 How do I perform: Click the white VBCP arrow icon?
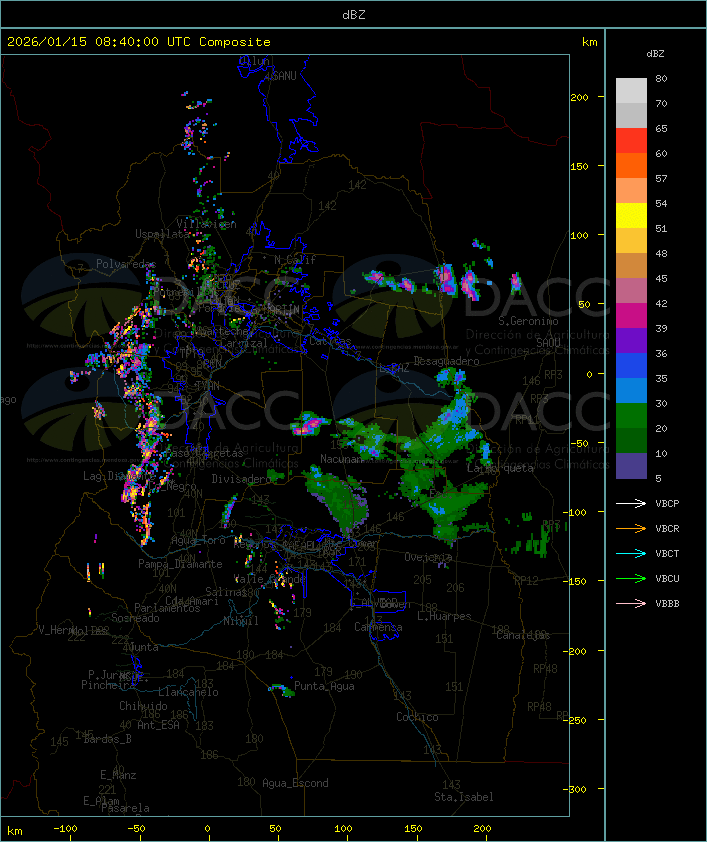(x=631, y=504)
